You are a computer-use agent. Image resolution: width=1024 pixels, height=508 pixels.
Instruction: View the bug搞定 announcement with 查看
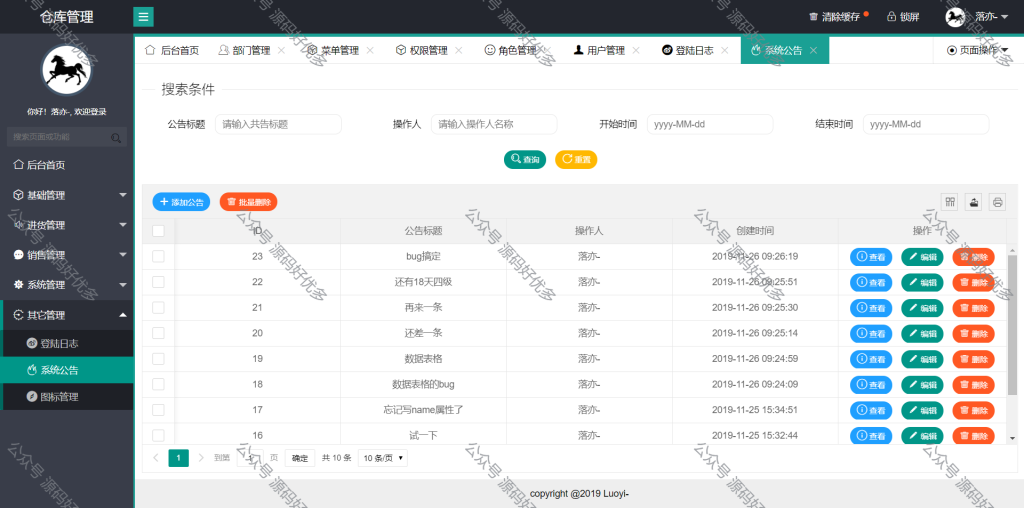coord(871,257)
